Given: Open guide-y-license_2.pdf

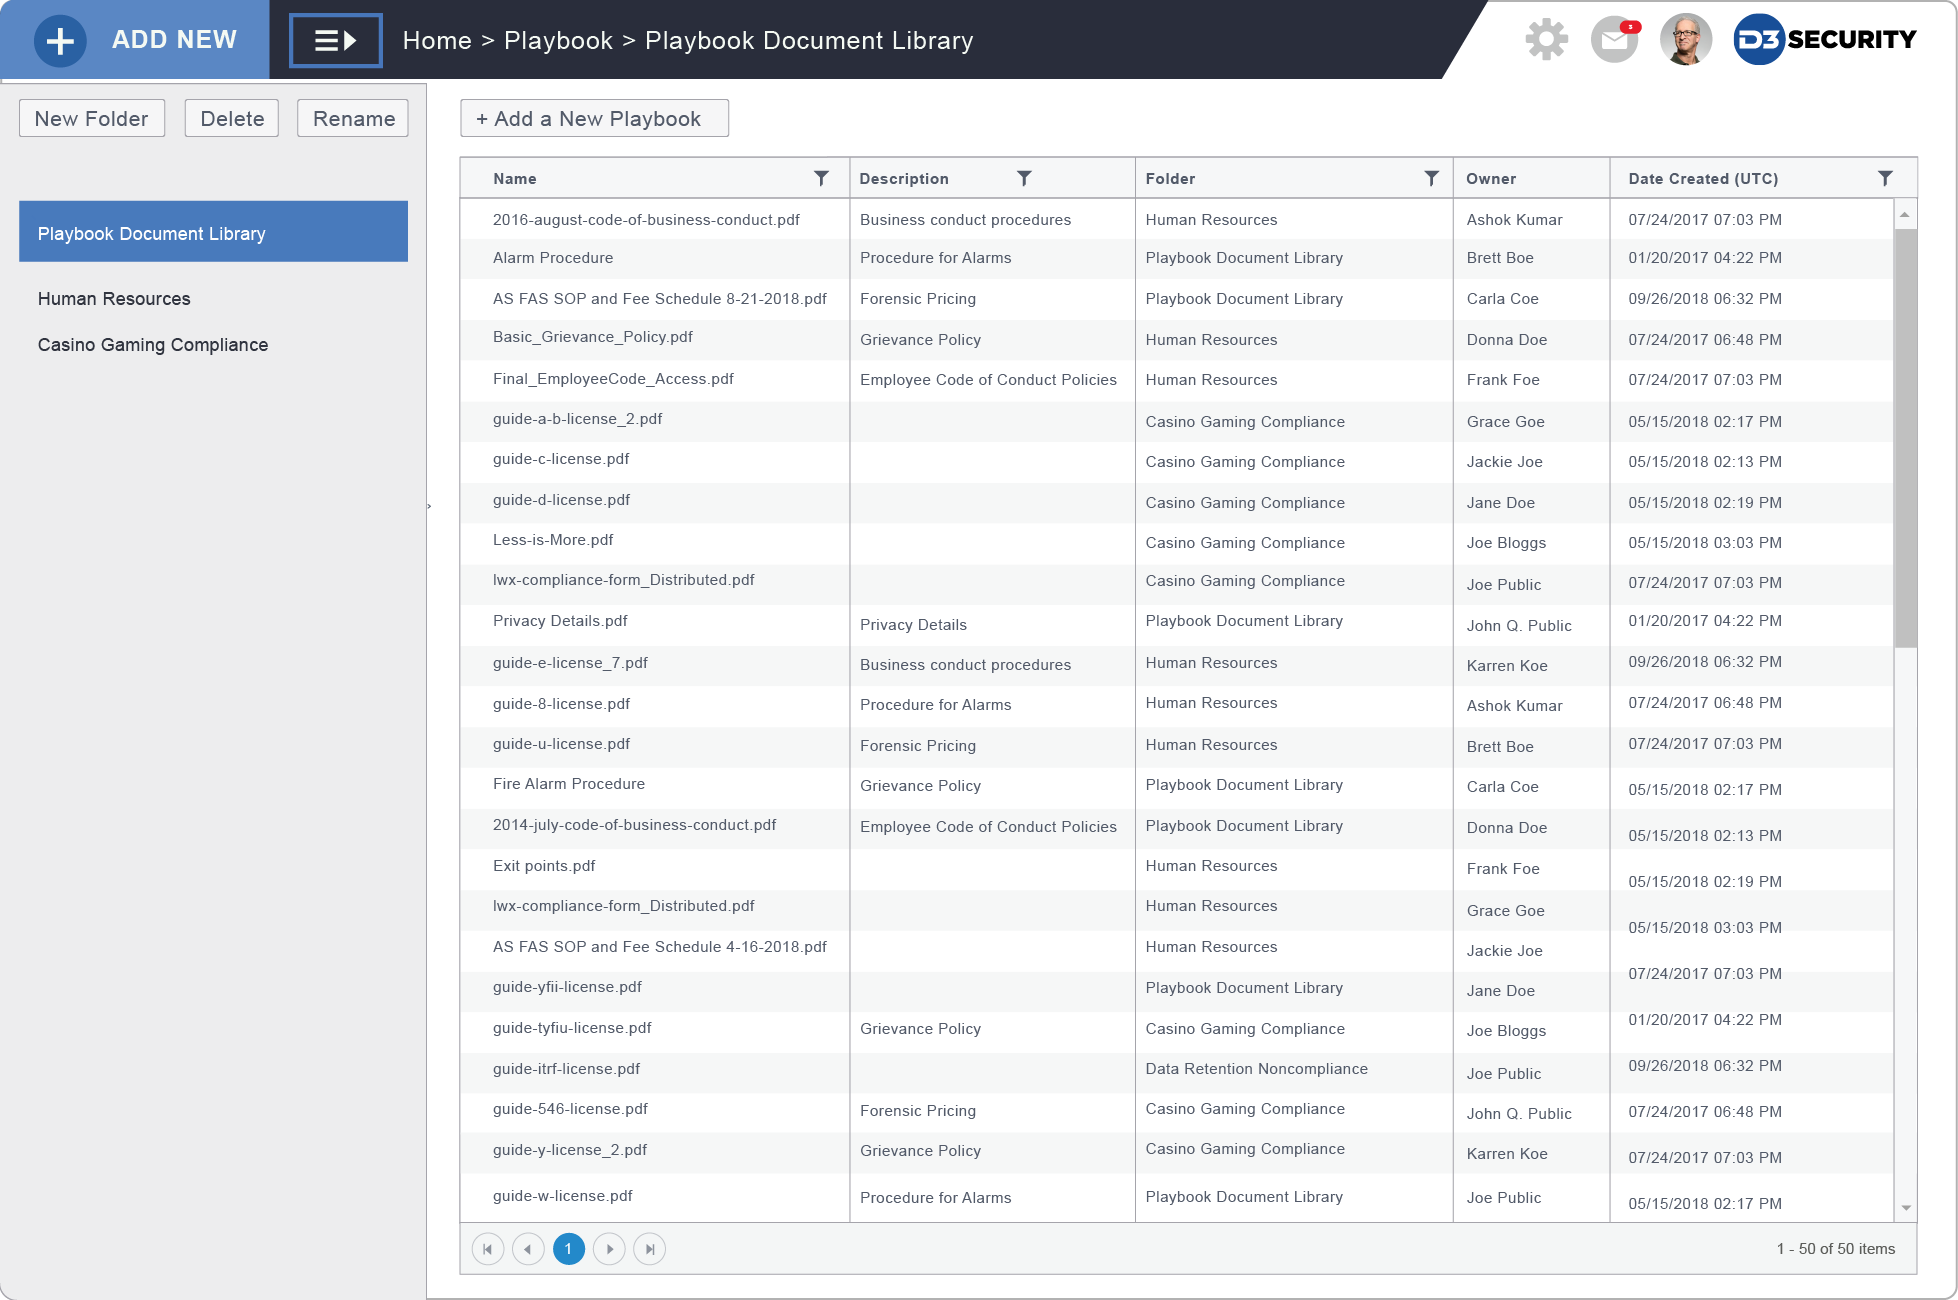Looking at the screenshot, I should point(570,1150).
